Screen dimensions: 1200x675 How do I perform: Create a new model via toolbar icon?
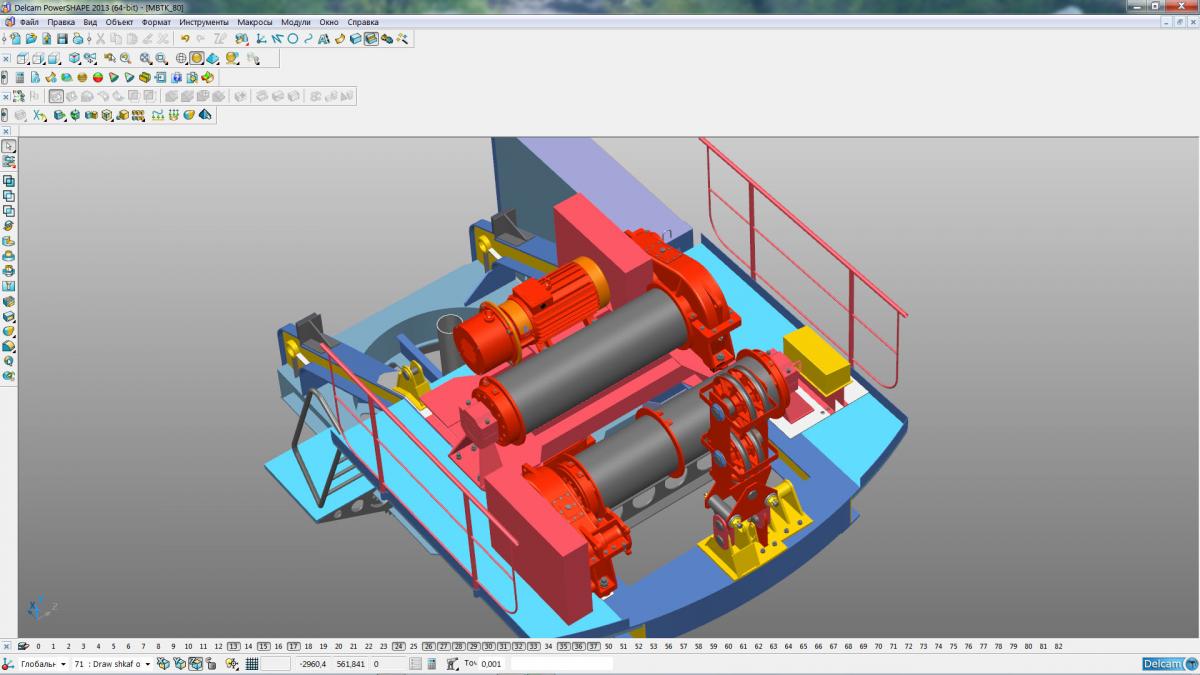16,39
